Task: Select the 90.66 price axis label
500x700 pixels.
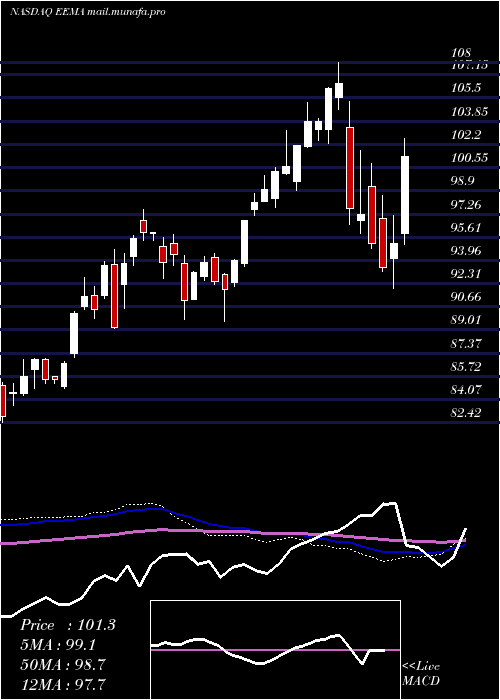Action: pos(467,297)
